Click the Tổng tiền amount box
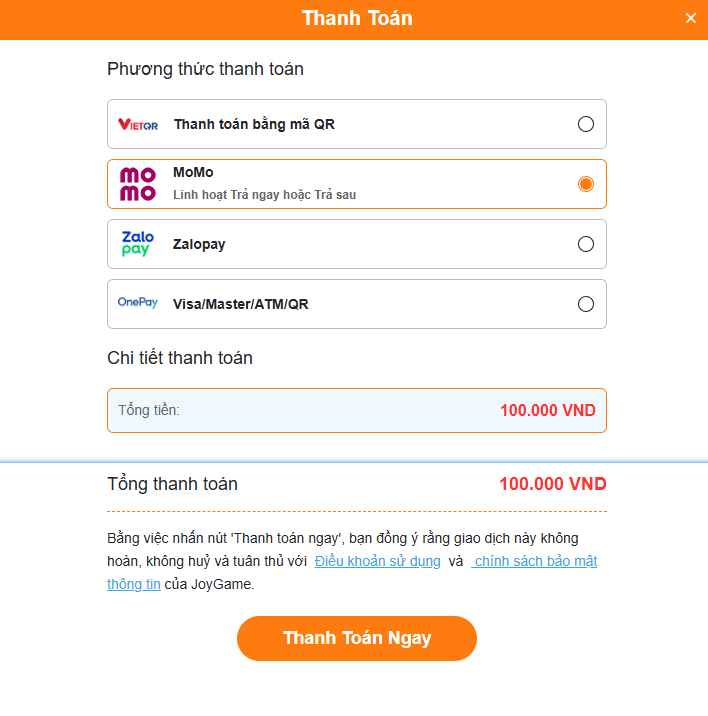 pos(357,410)
